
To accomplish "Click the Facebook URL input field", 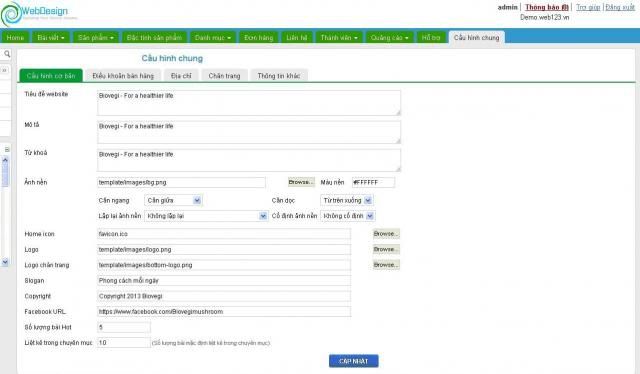I will click(x=224, y=312).
